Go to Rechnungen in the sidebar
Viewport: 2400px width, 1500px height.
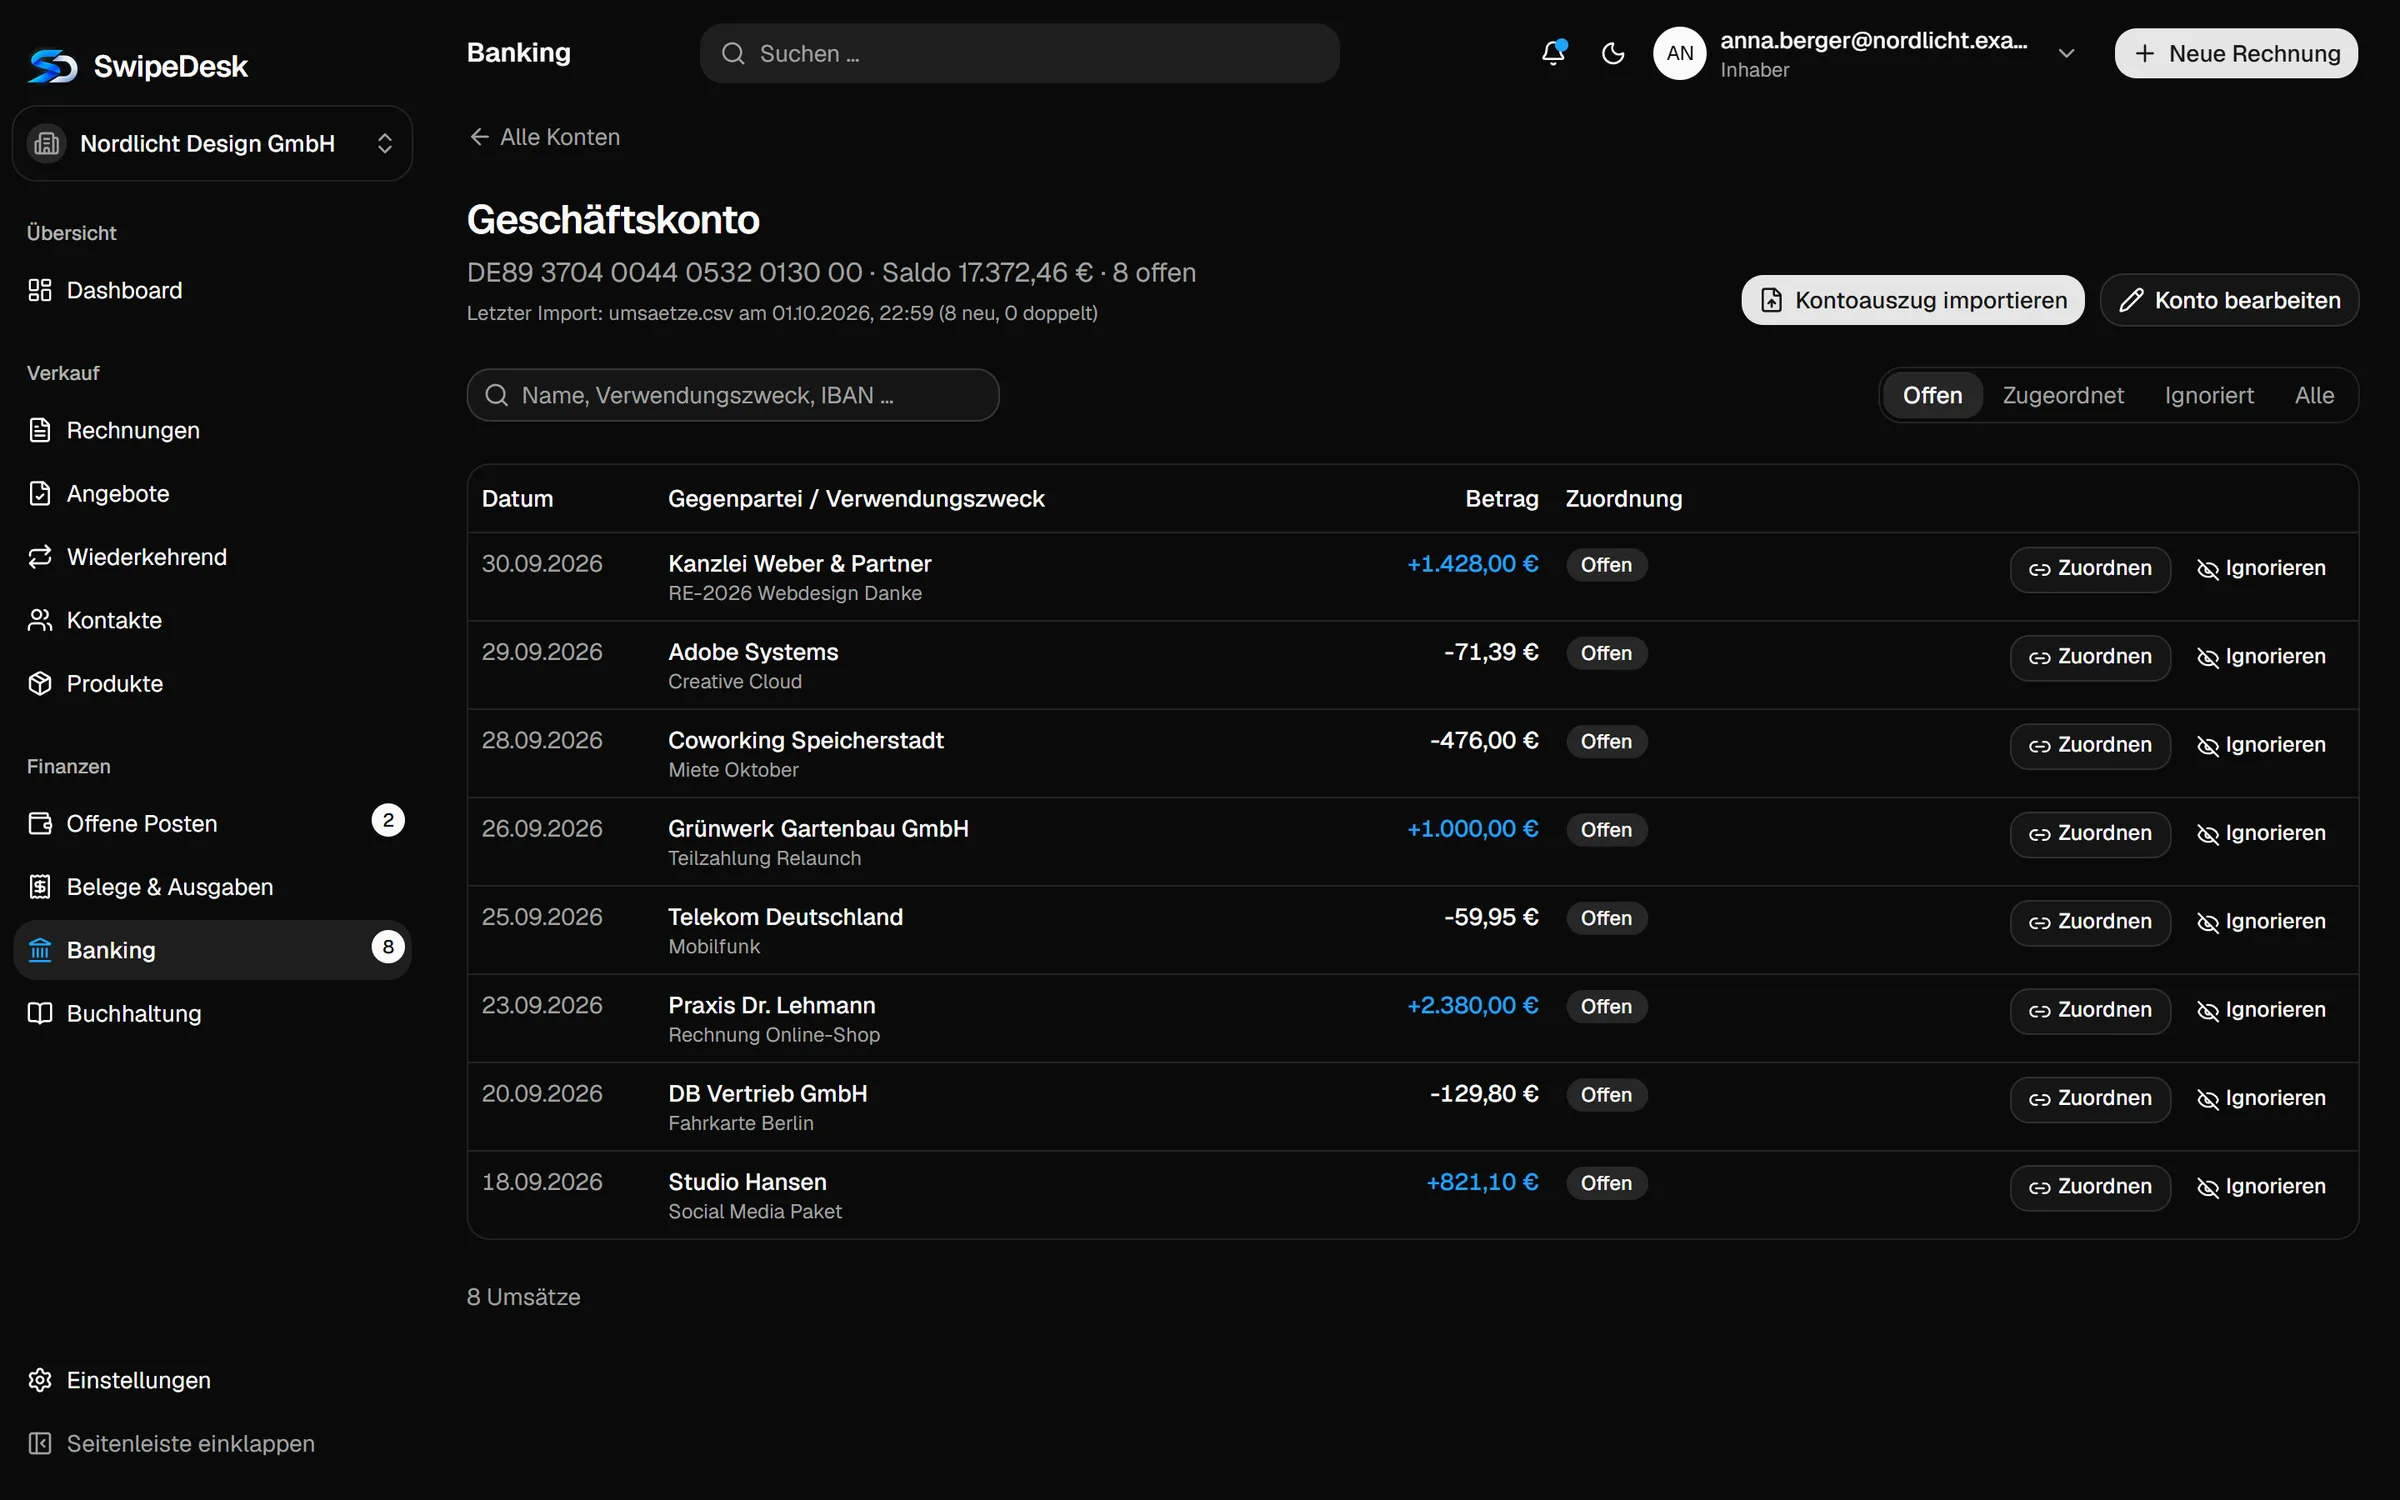click(x=212, y=430)
